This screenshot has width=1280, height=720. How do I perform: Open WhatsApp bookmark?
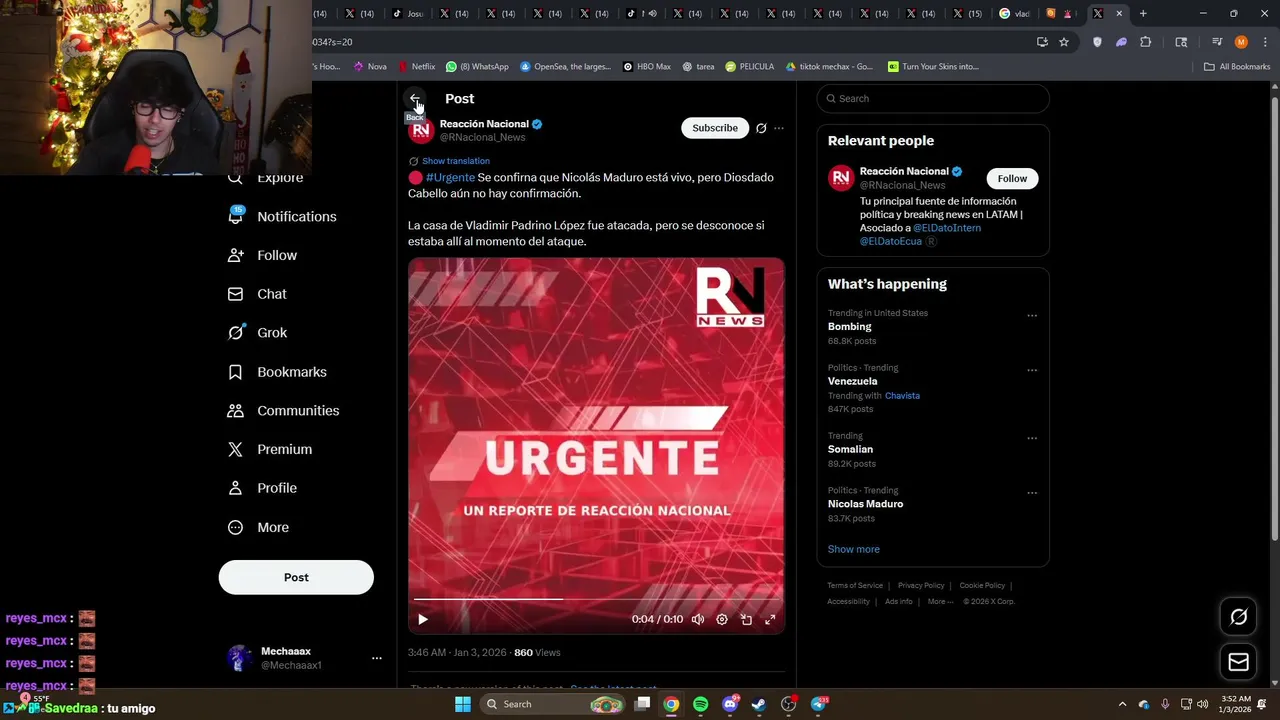(477, 67)
